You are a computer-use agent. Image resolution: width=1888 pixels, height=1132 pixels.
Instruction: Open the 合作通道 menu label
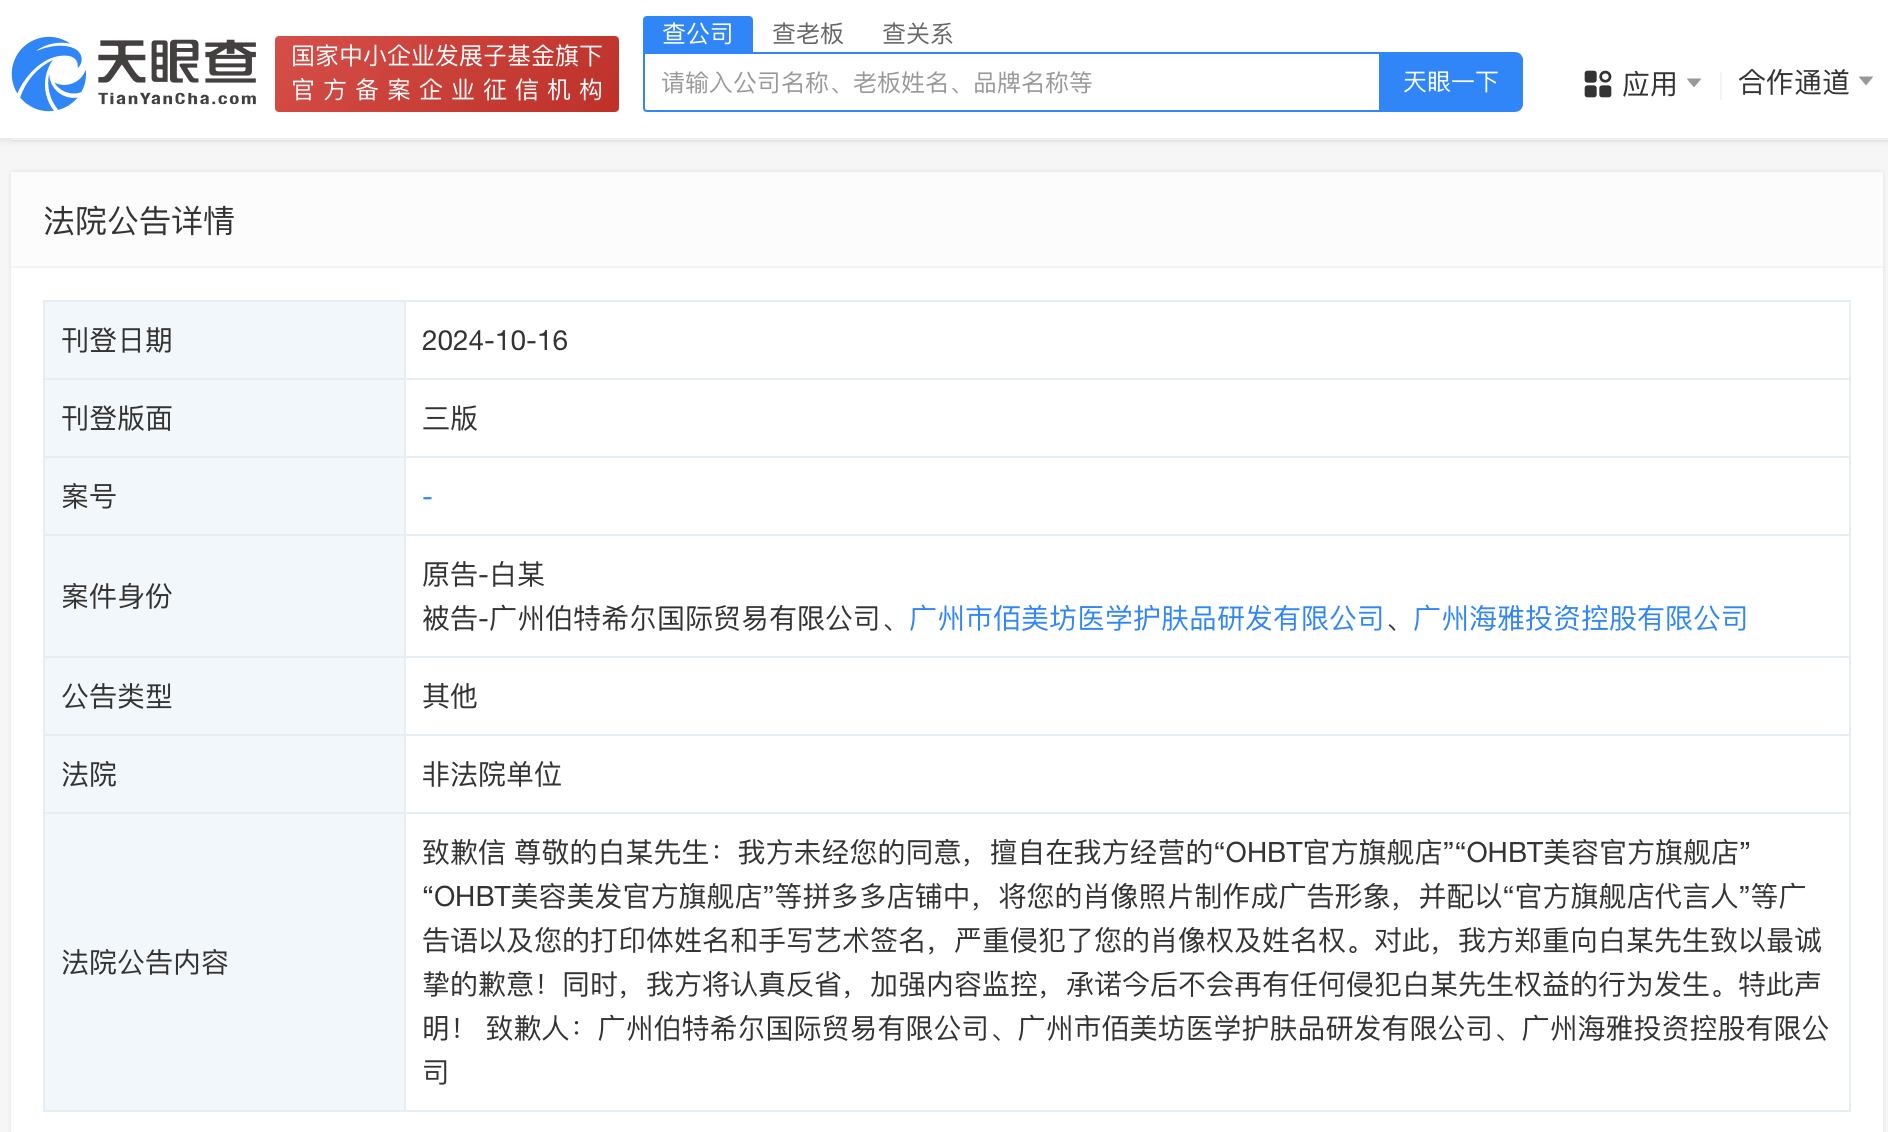tap(1794, 83)
